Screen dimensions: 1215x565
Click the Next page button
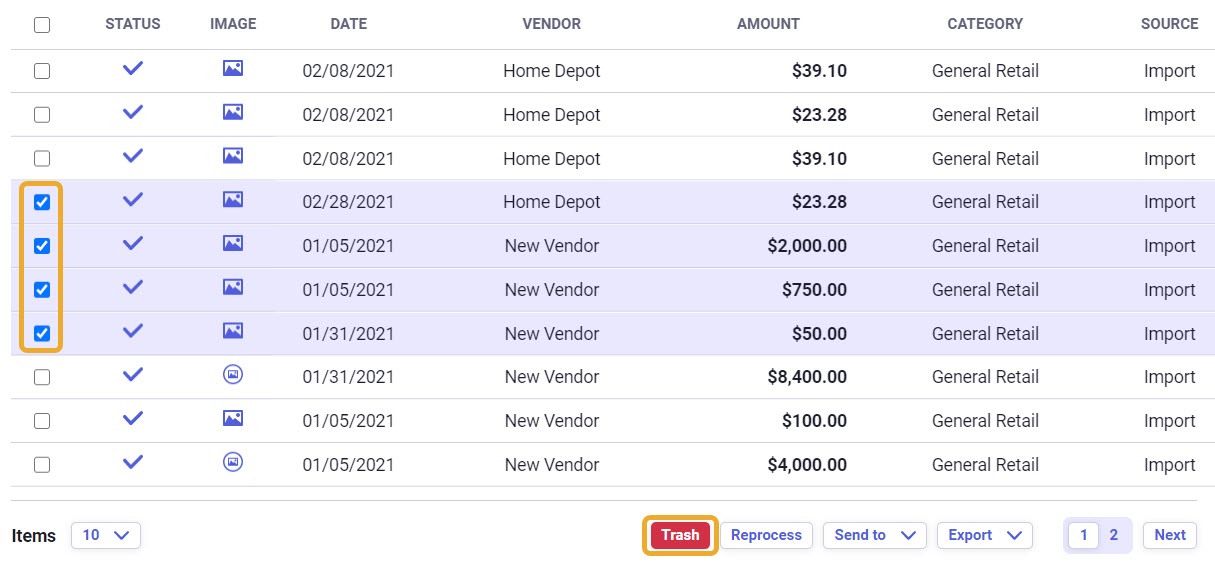tap(1170, 535)
